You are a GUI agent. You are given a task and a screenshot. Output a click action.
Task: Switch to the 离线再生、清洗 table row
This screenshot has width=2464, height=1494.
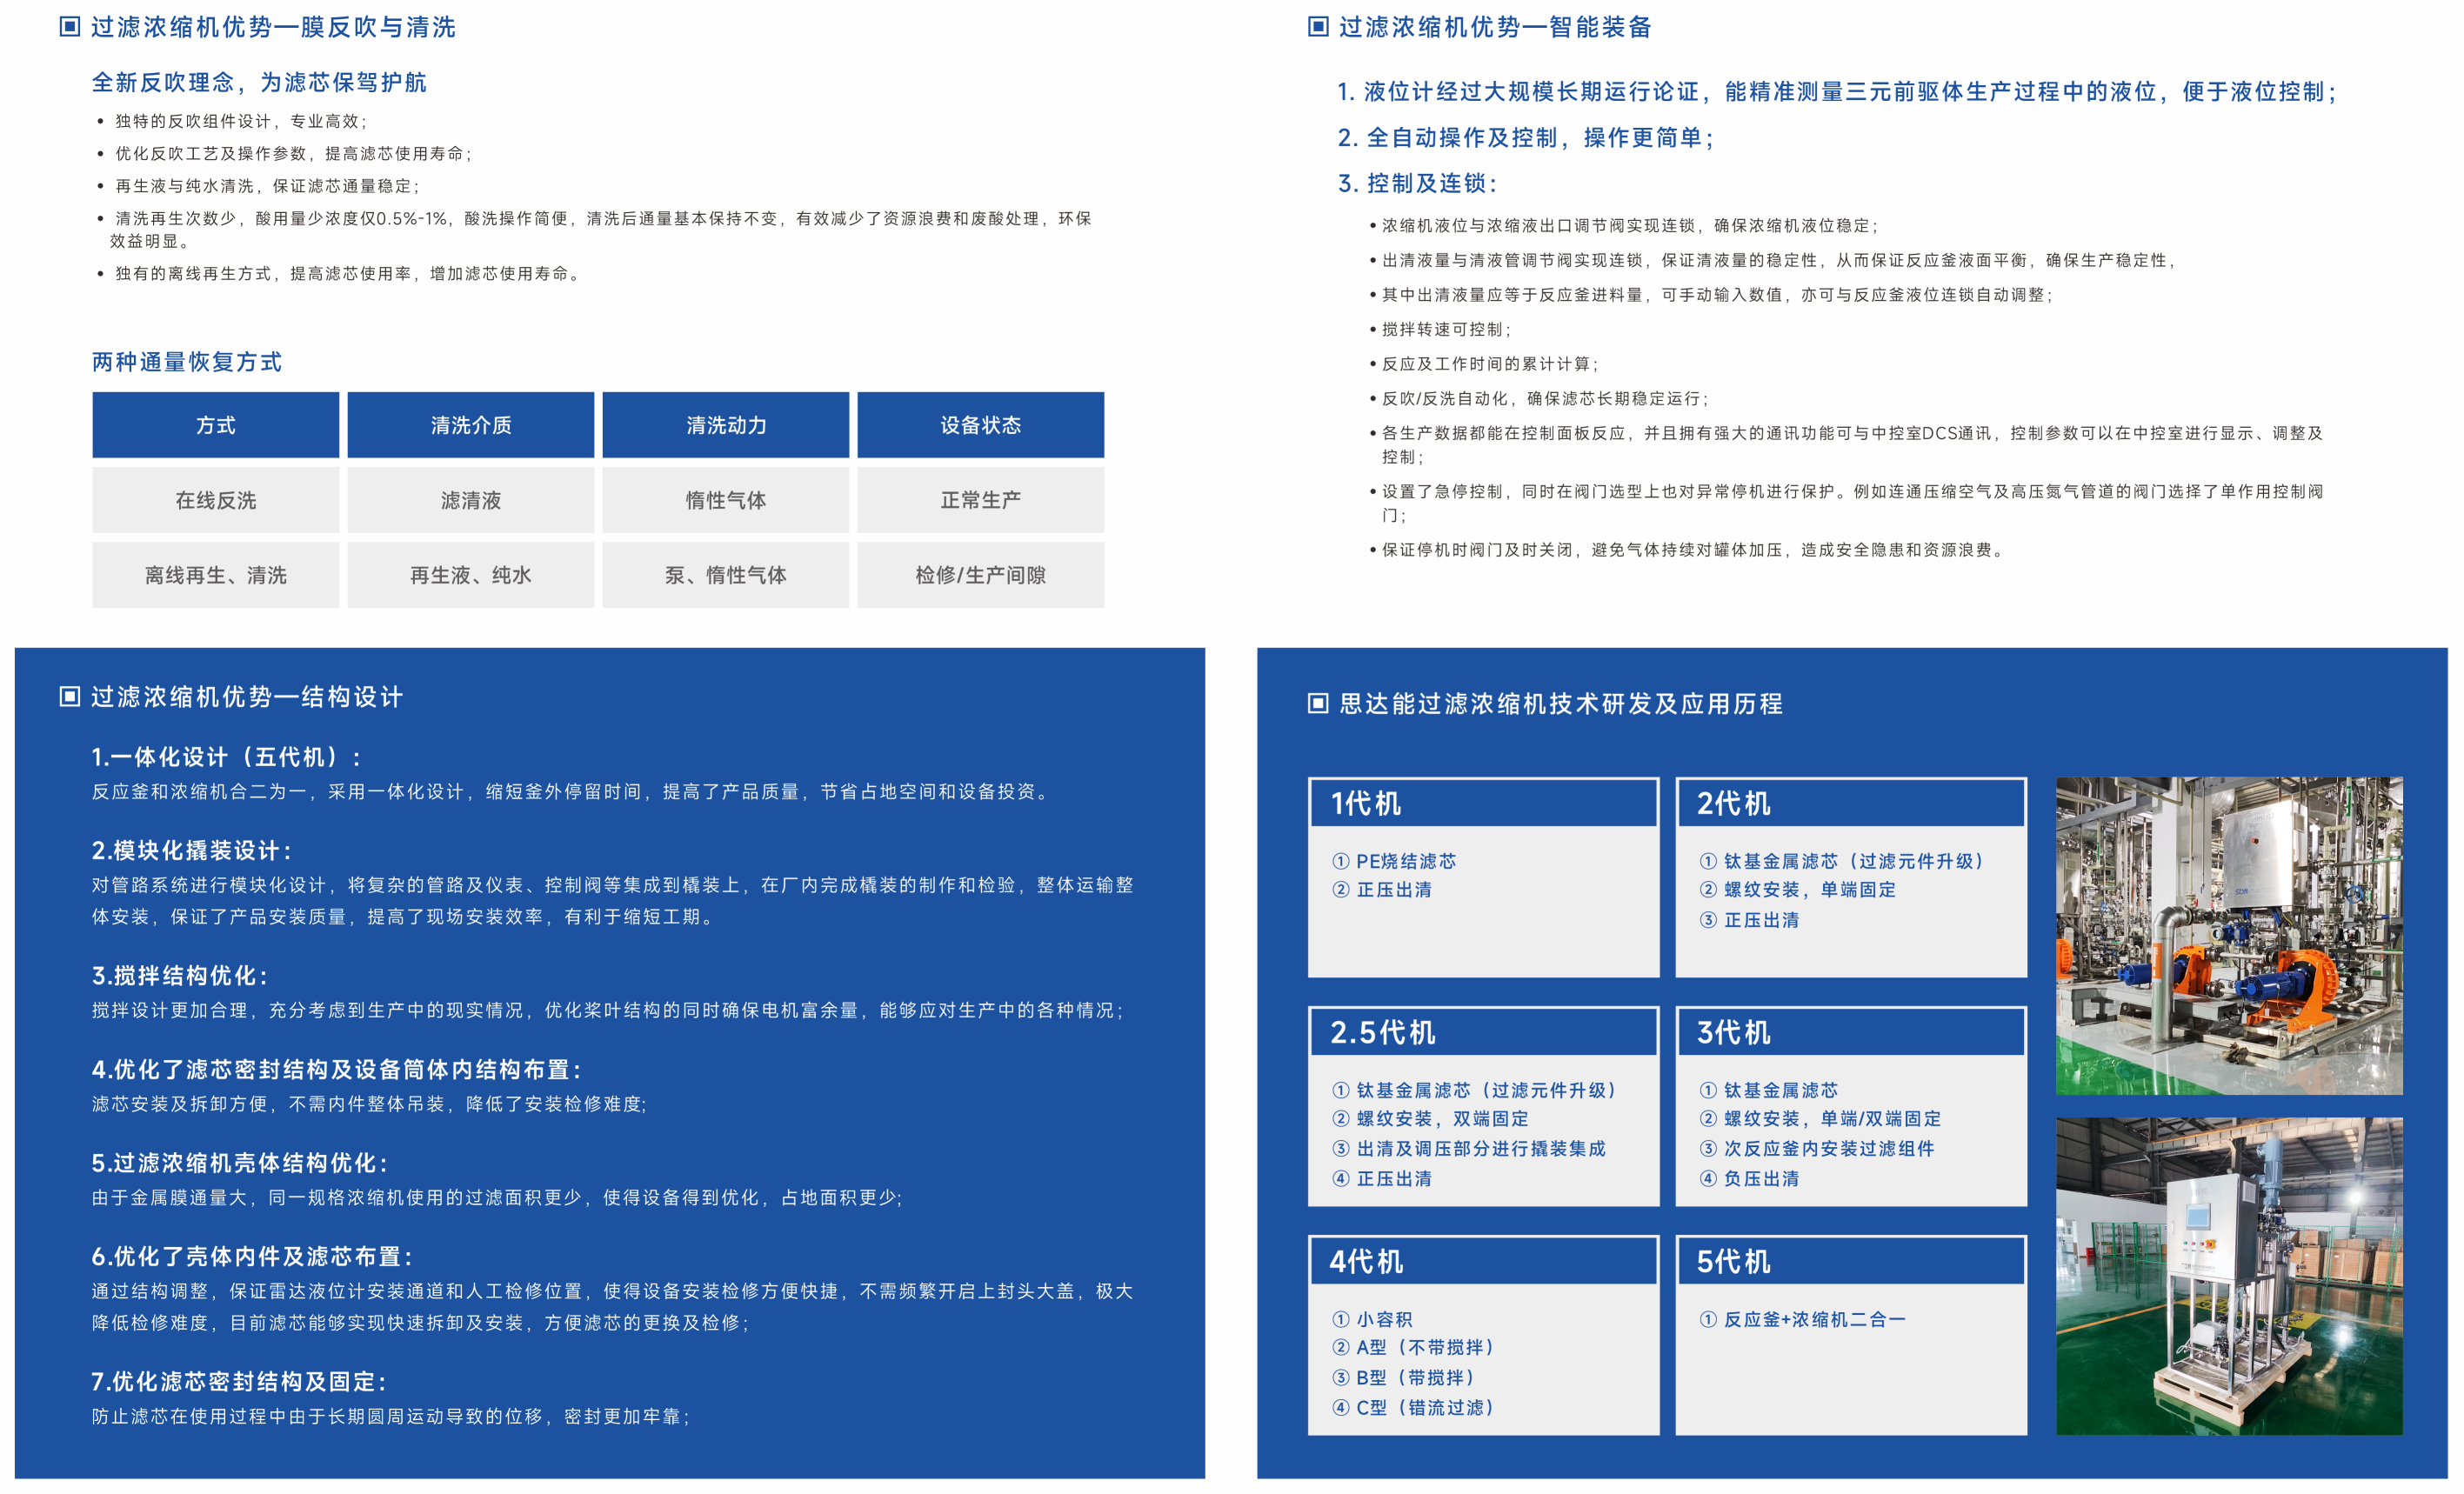pos(215,575)
